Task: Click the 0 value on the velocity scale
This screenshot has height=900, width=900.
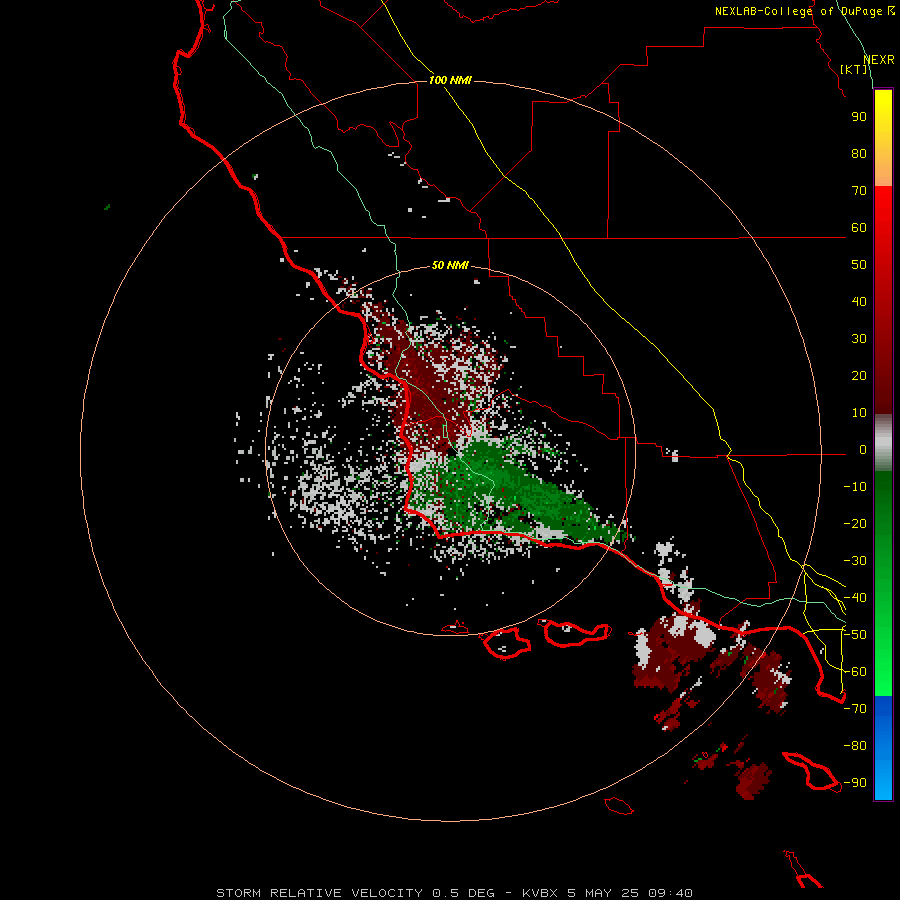Action: point(863,449)
